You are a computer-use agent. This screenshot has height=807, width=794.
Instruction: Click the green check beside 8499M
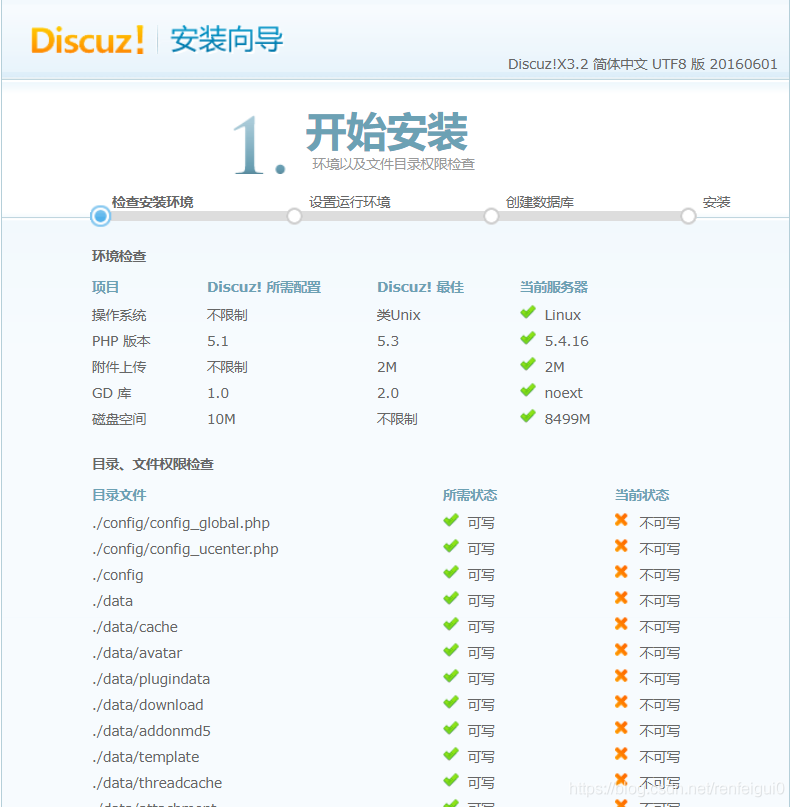(528, 416)
